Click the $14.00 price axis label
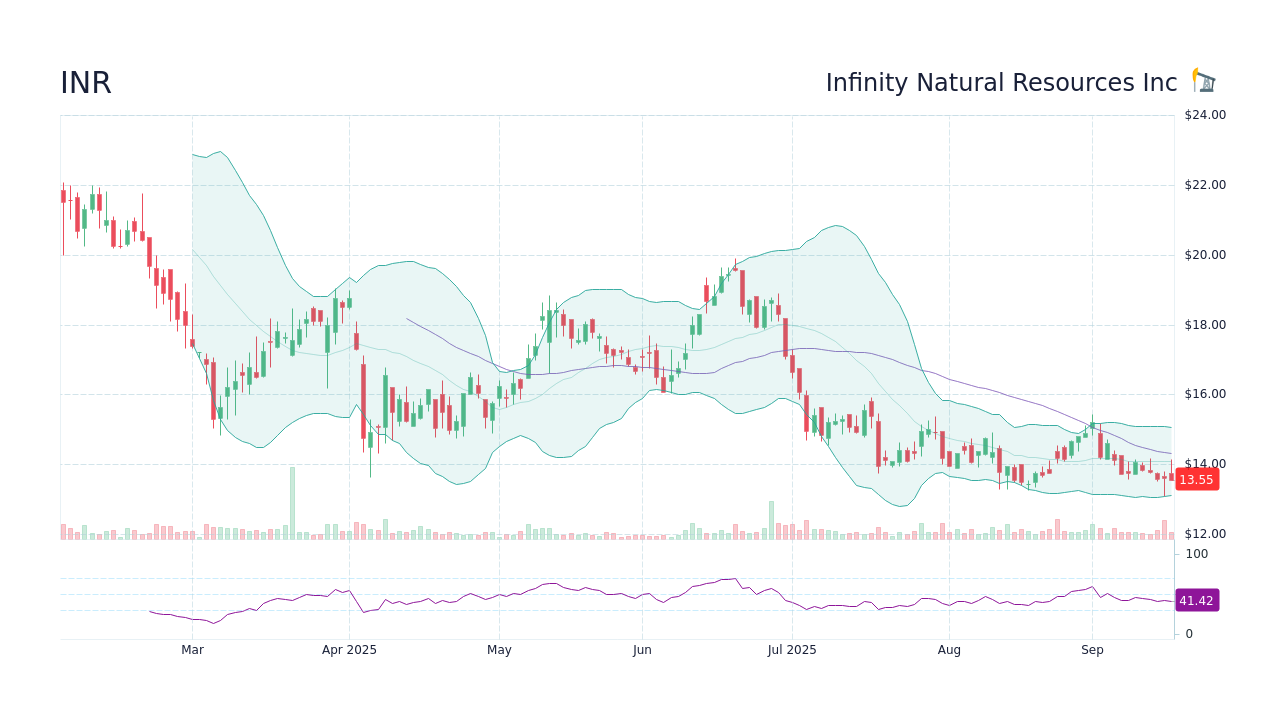 [x=1205, y=464]
